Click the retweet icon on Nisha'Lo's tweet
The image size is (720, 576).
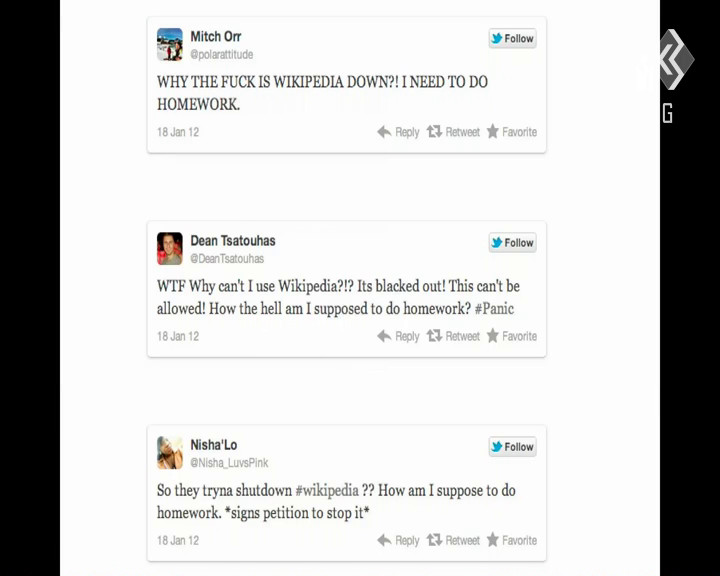pos(434,540)
